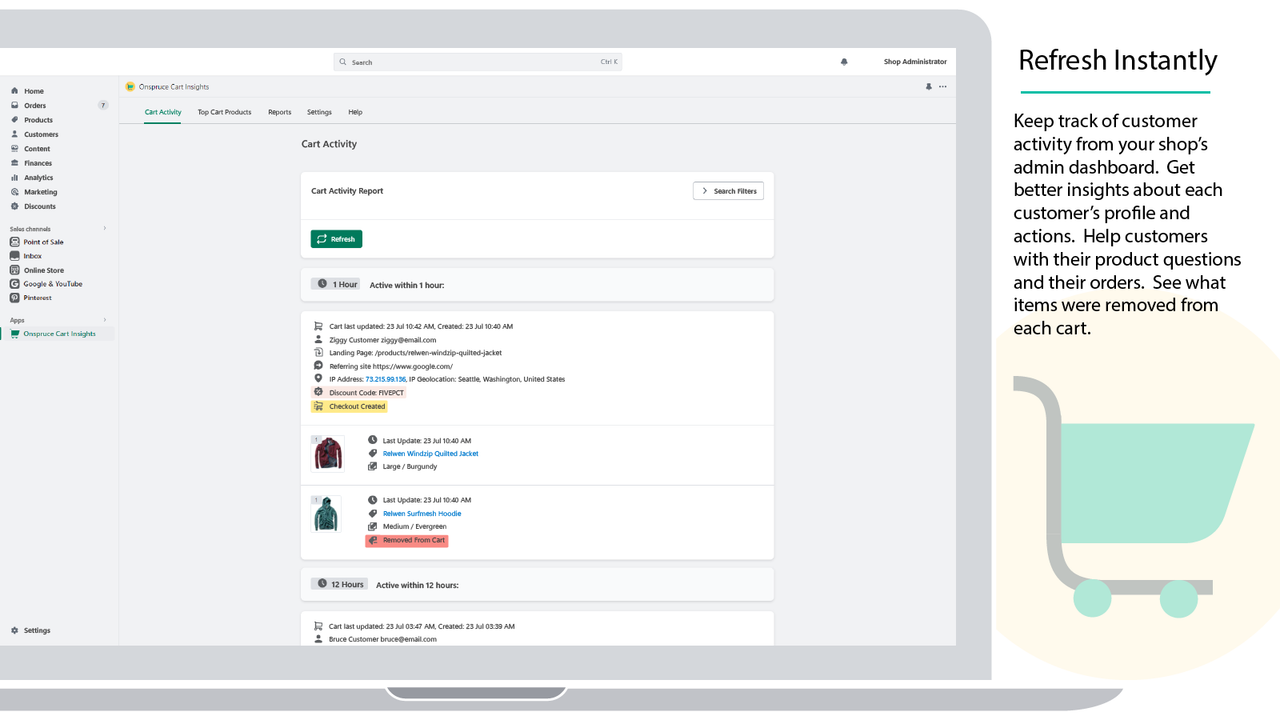Switch to Top Cart Products tab
The width and height of the screenshot is (1280, 720).
(224, 112)
